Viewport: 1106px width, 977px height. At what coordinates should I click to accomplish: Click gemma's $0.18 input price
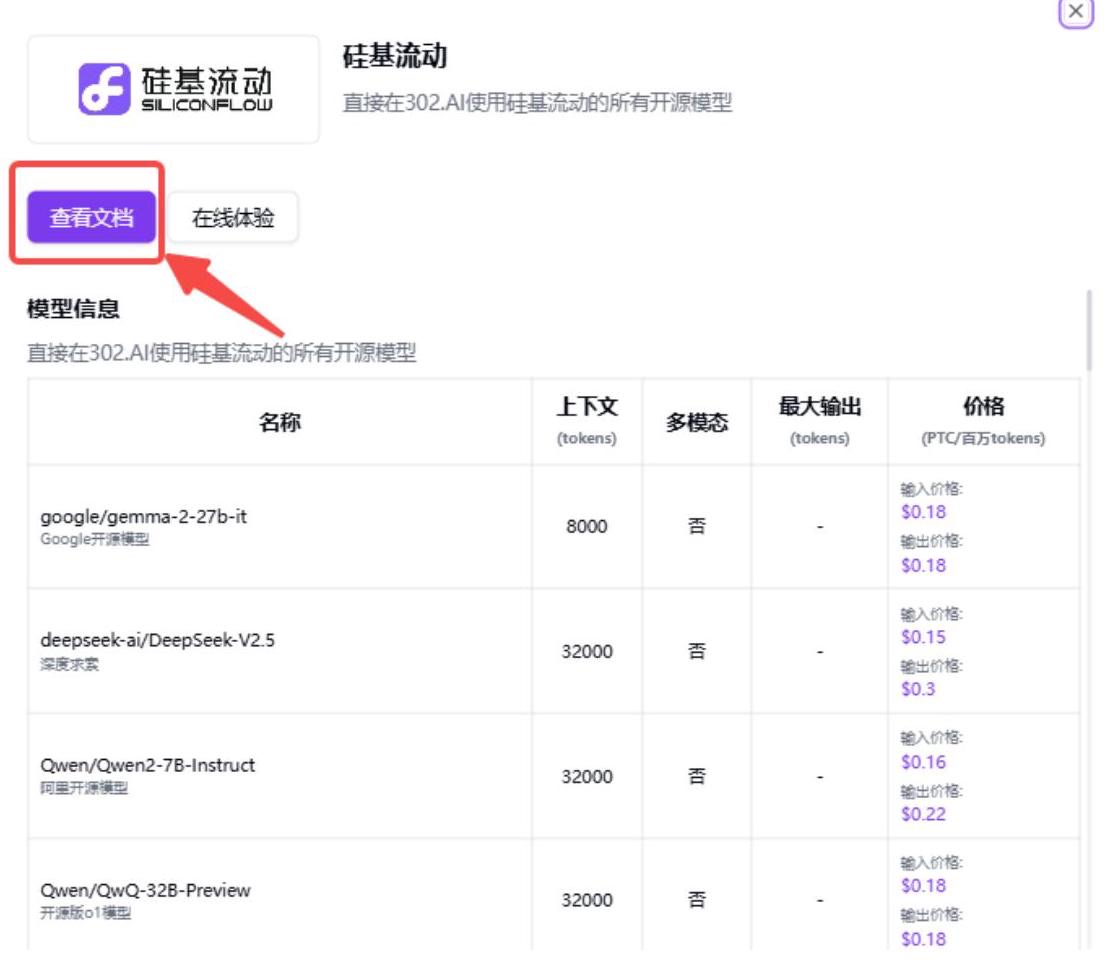coord(923,511)
